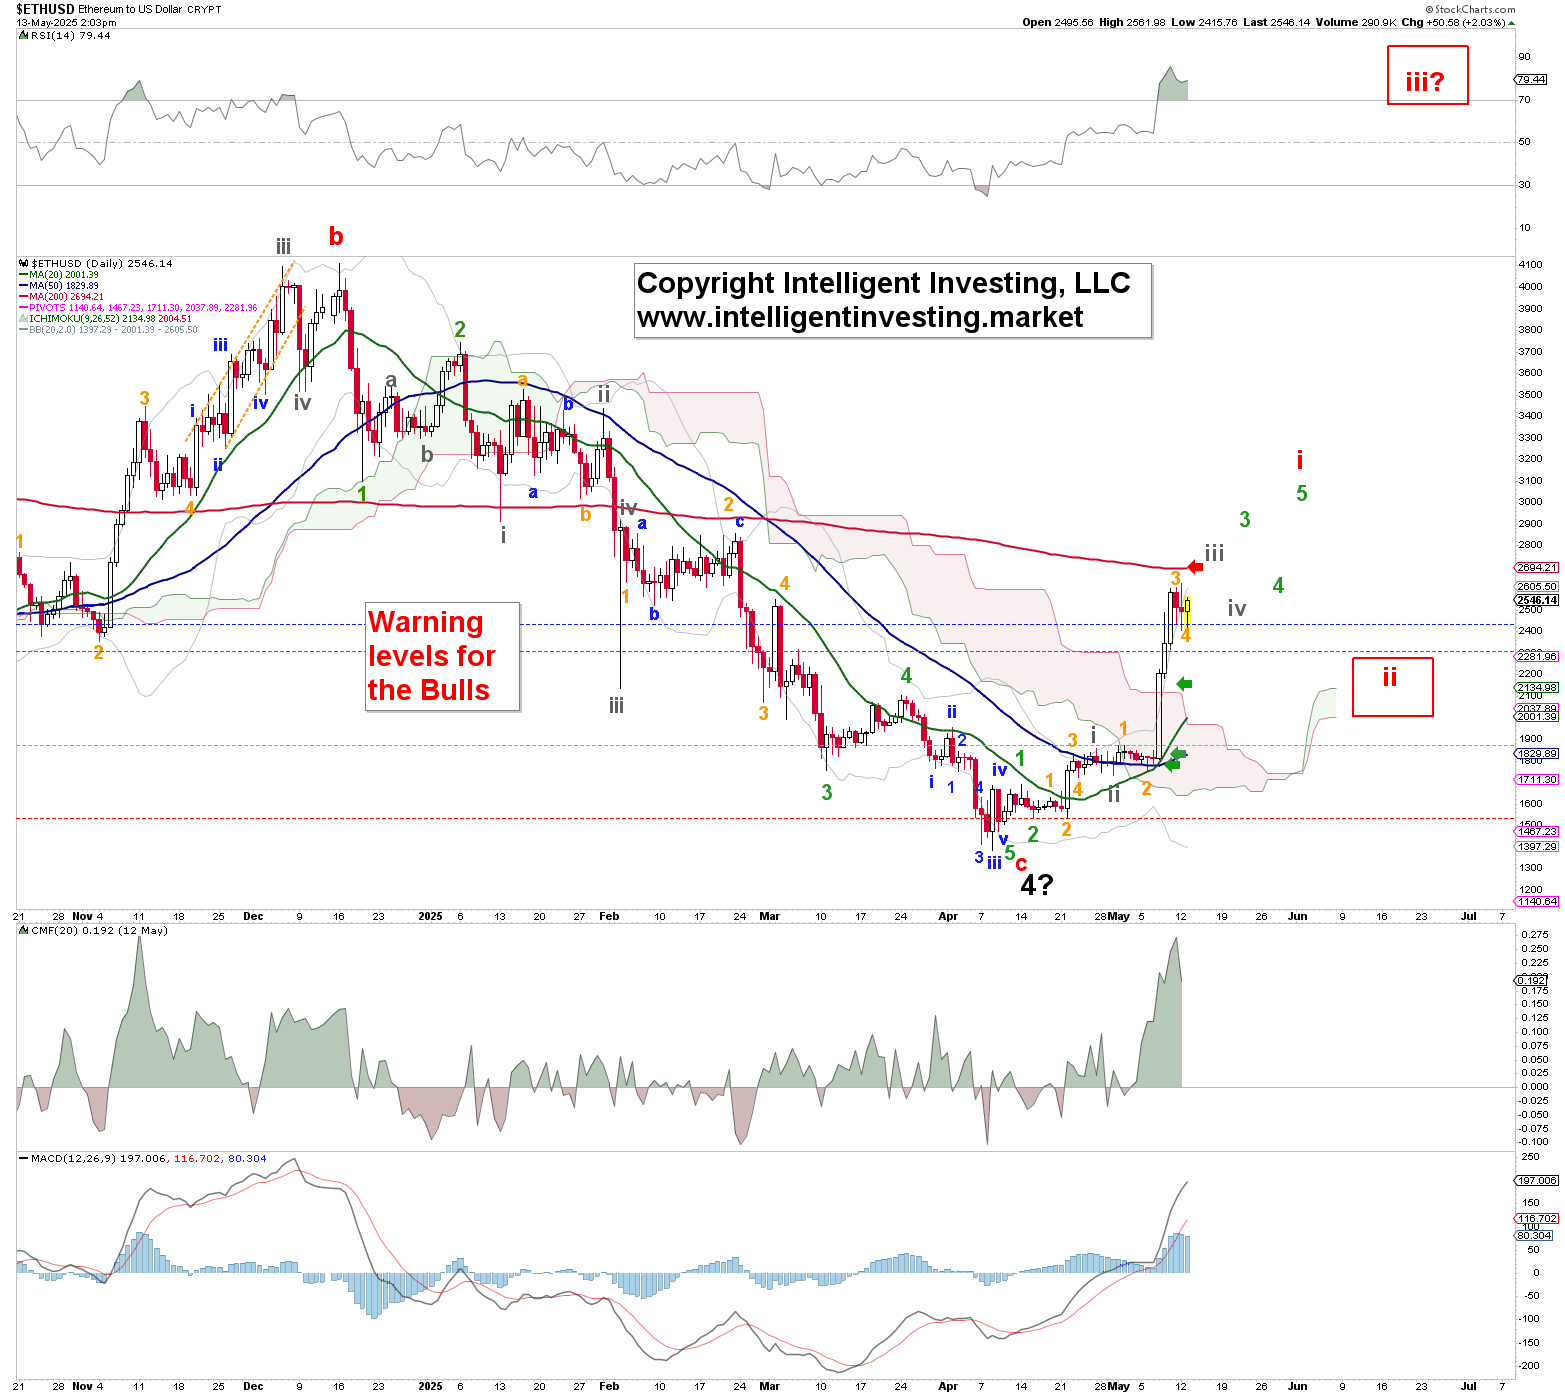The height and width of the screenshot is (1396, 1565).
Task: Click the $ETHUSD ticker title at top
Action: [x=45, y=9]
